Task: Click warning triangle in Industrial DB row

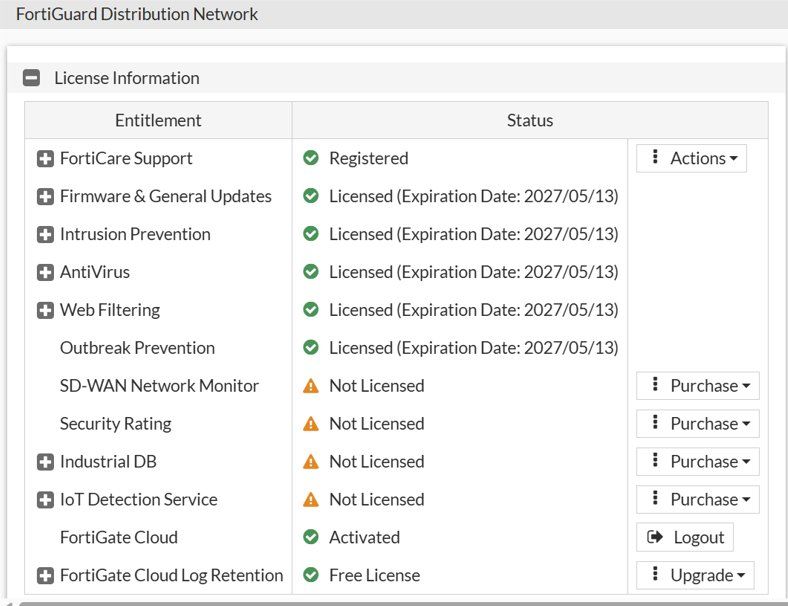Action: 311,461
